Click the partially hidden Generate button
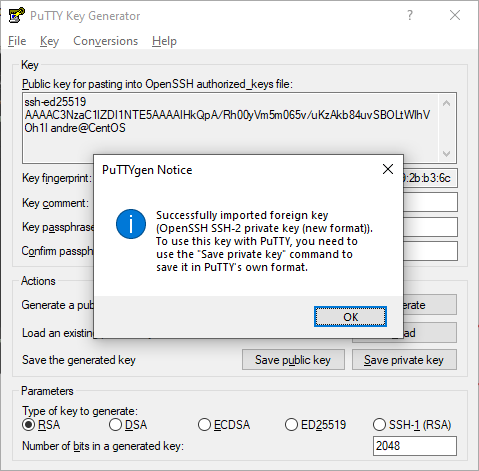Screen dimensions: 479x471 coord(430,304)
